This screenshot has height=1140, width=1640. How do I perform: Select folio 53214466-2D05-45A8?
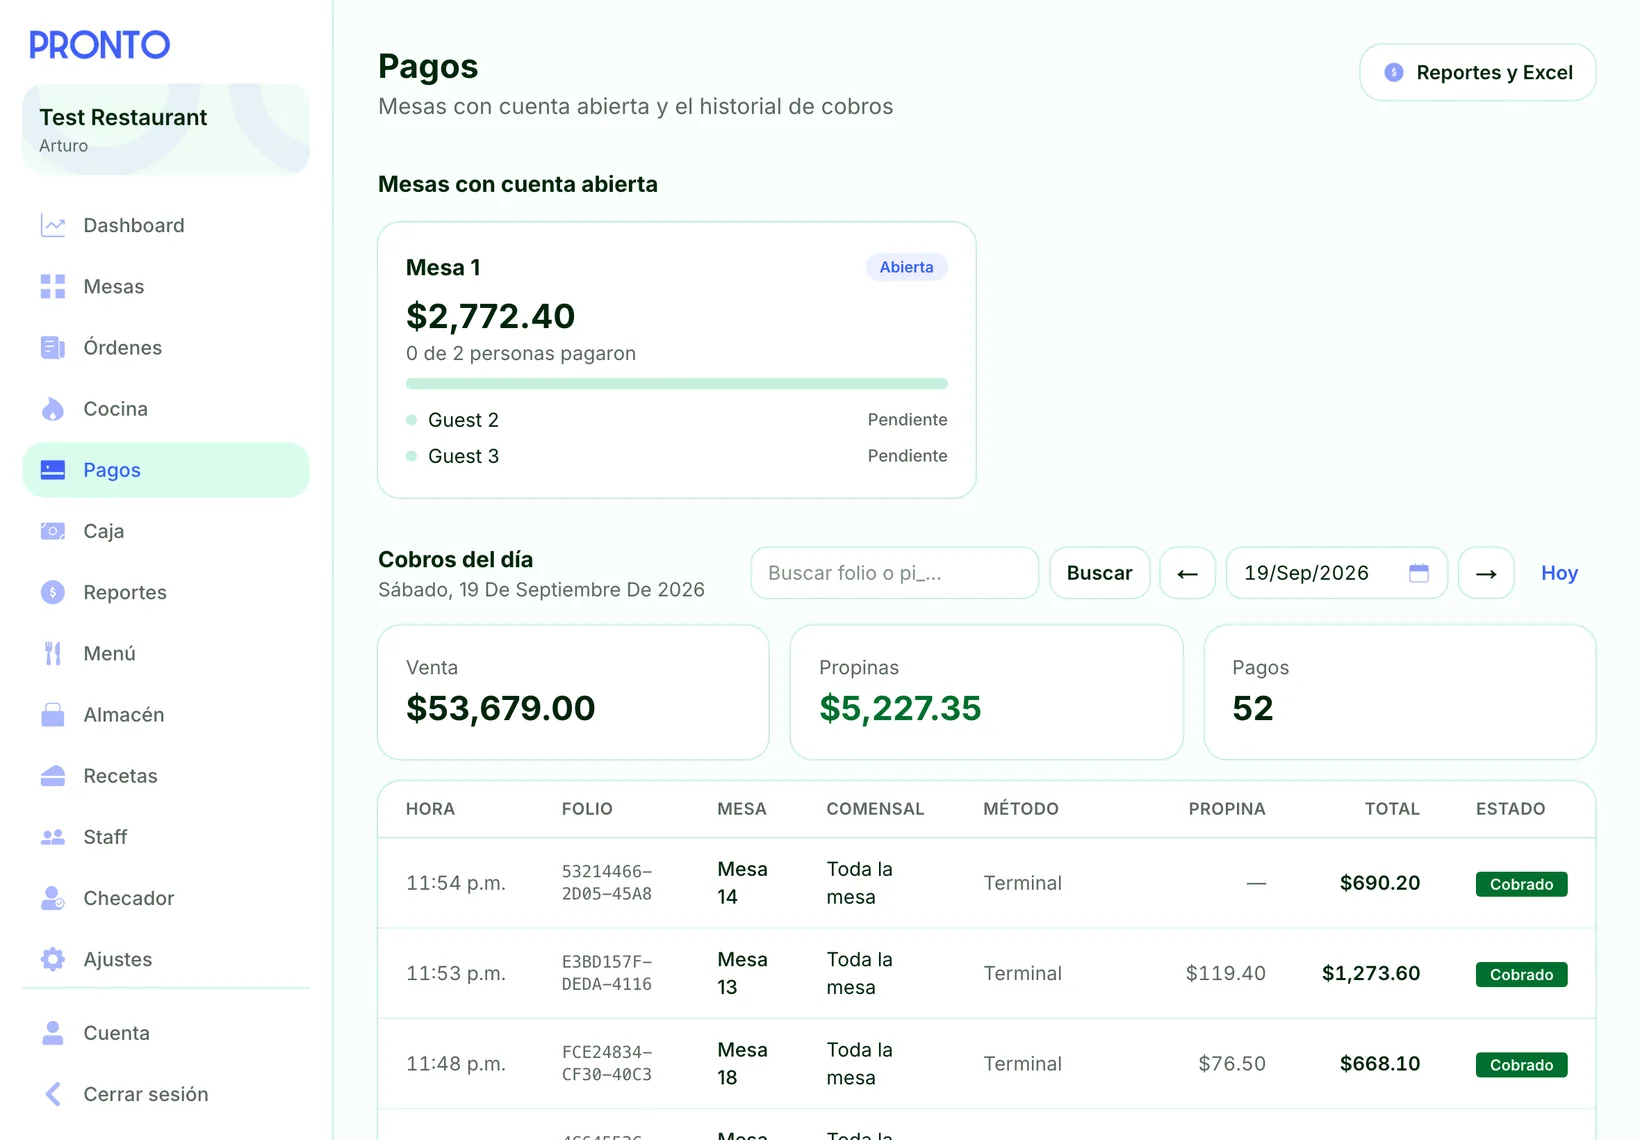(607, 883)
